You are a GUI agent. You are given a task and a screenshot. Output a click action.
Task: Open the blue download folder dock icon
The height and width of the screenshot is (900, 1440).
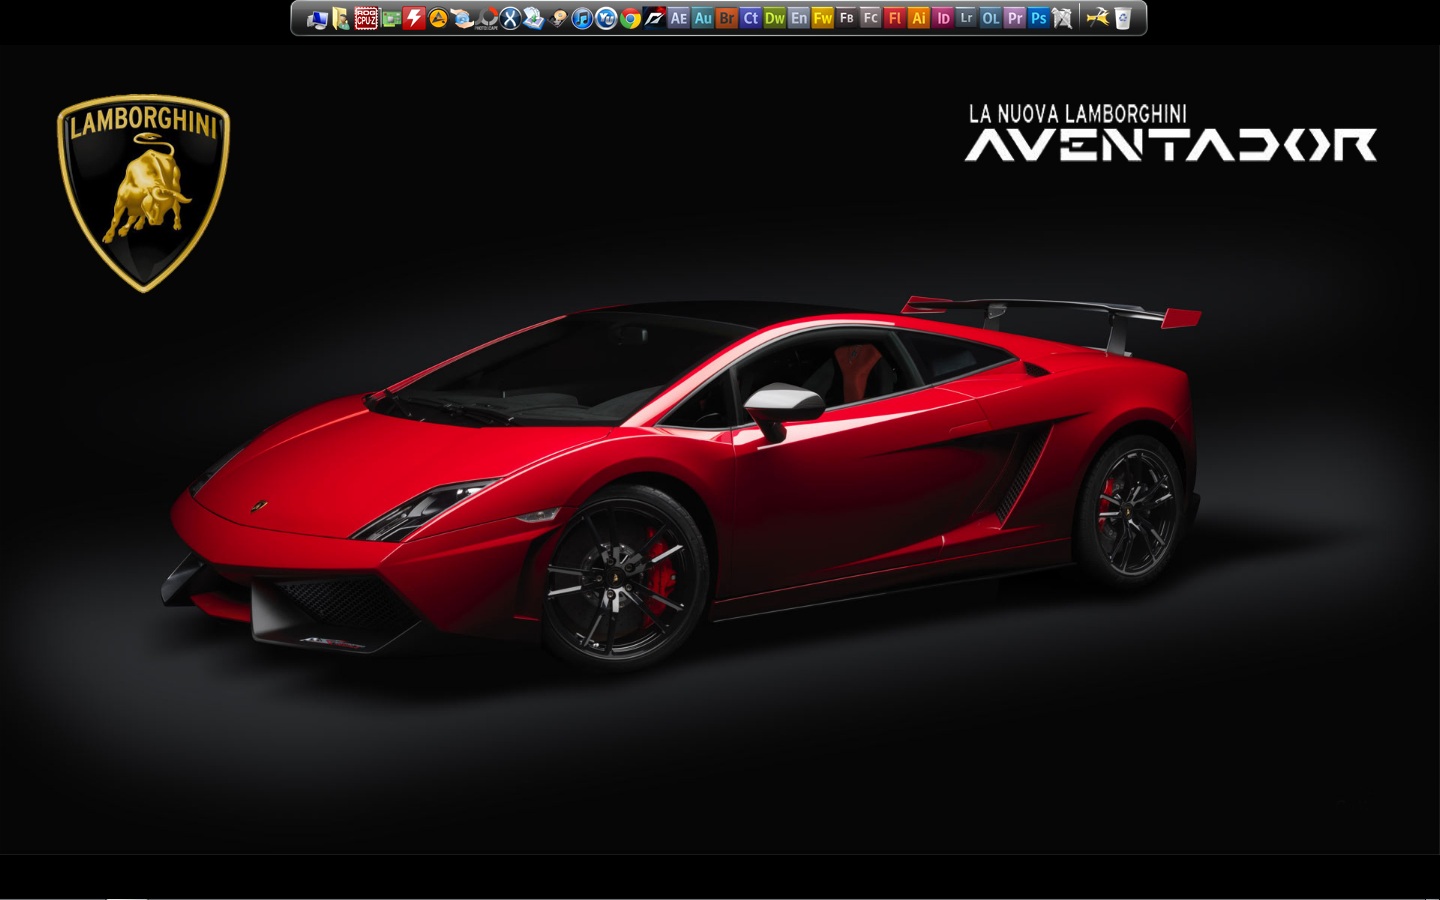534,18
